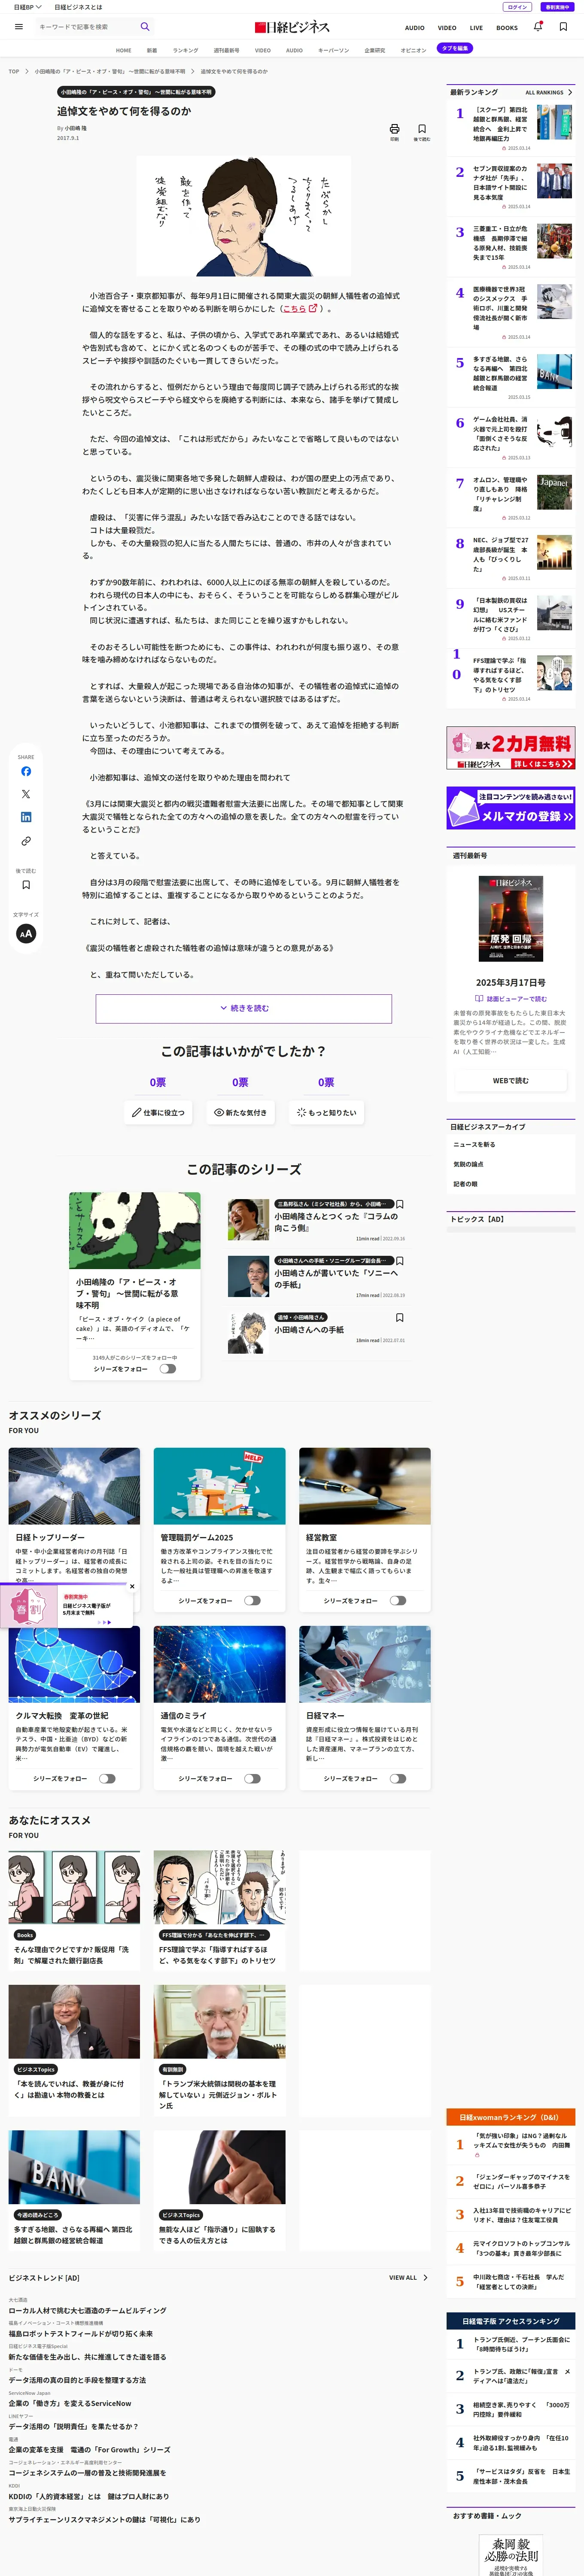
Task: Click the AA font size icon
Action: click(26, 933)
